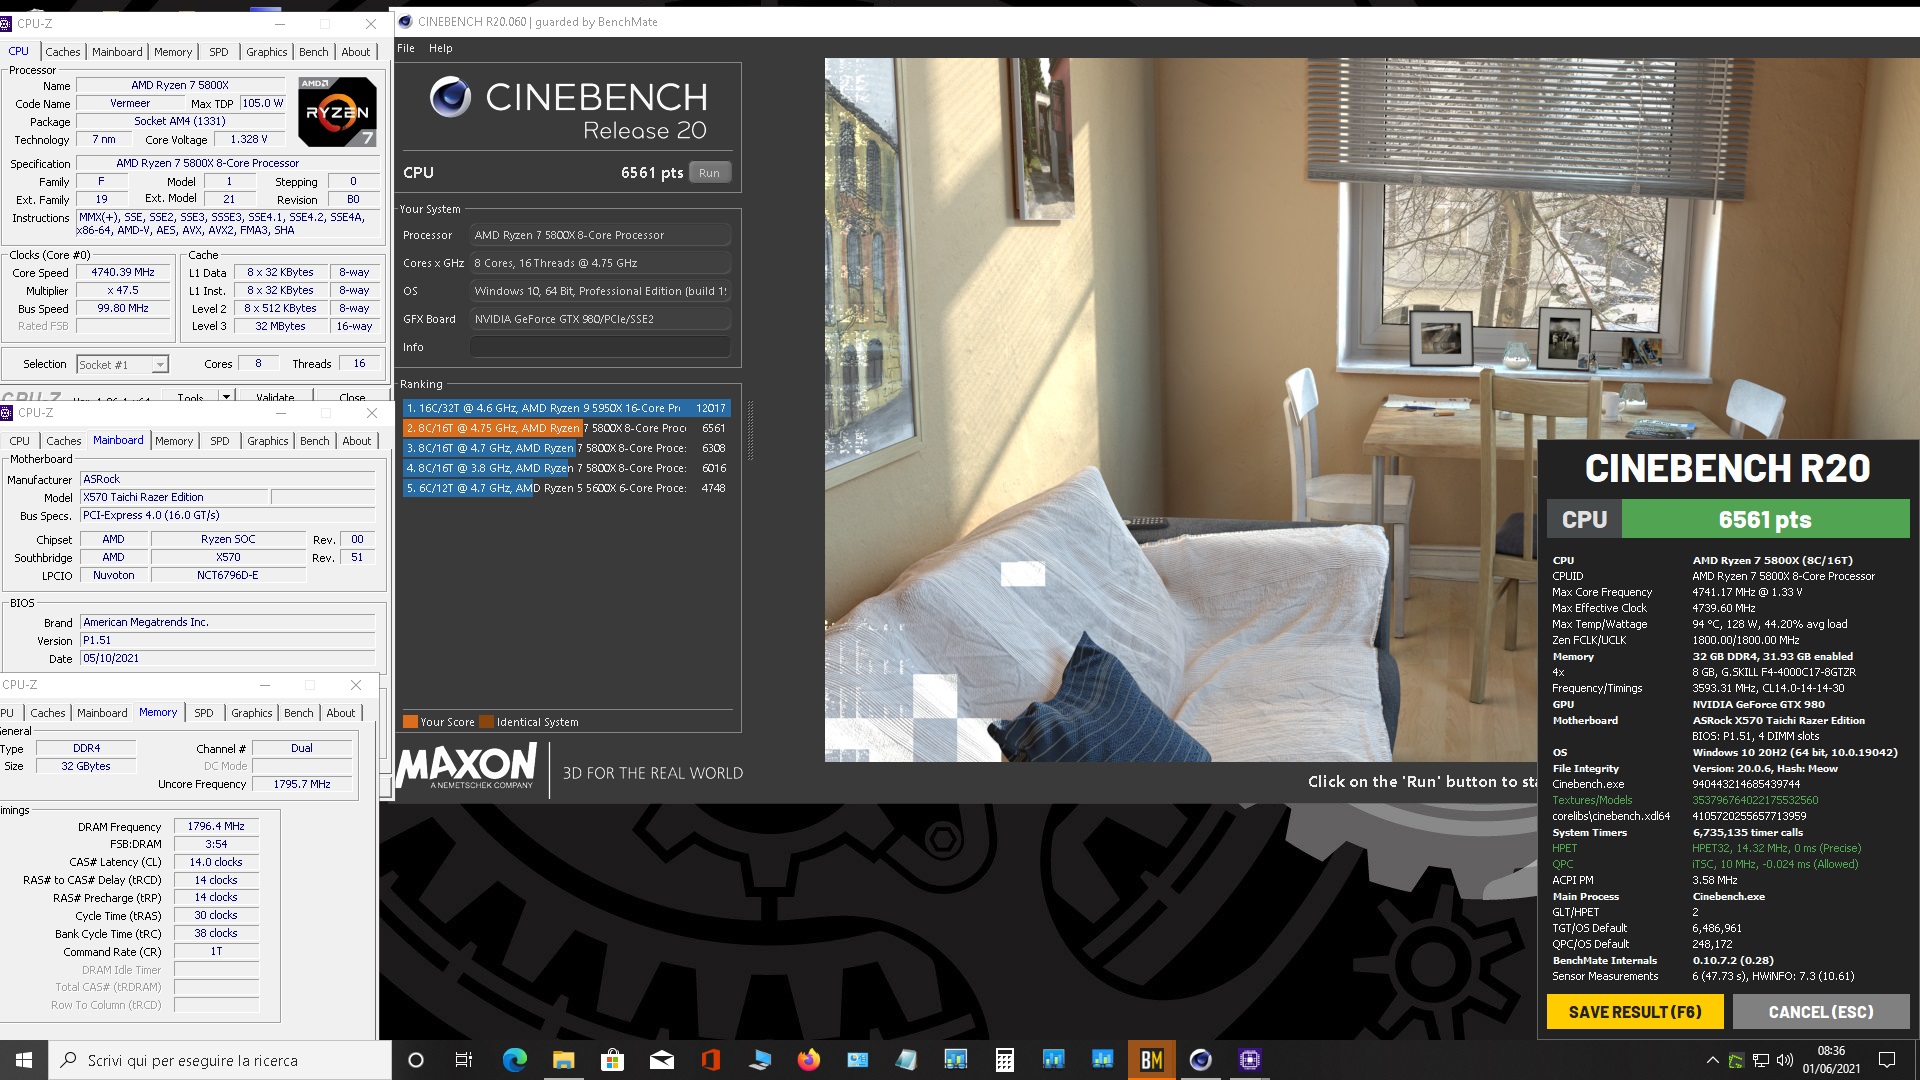This screenshot has height=1080, width=1920.
Task: Switch to Caches tab in top CPU-Z
Action: pyautogui.click(x=62, y=52)
